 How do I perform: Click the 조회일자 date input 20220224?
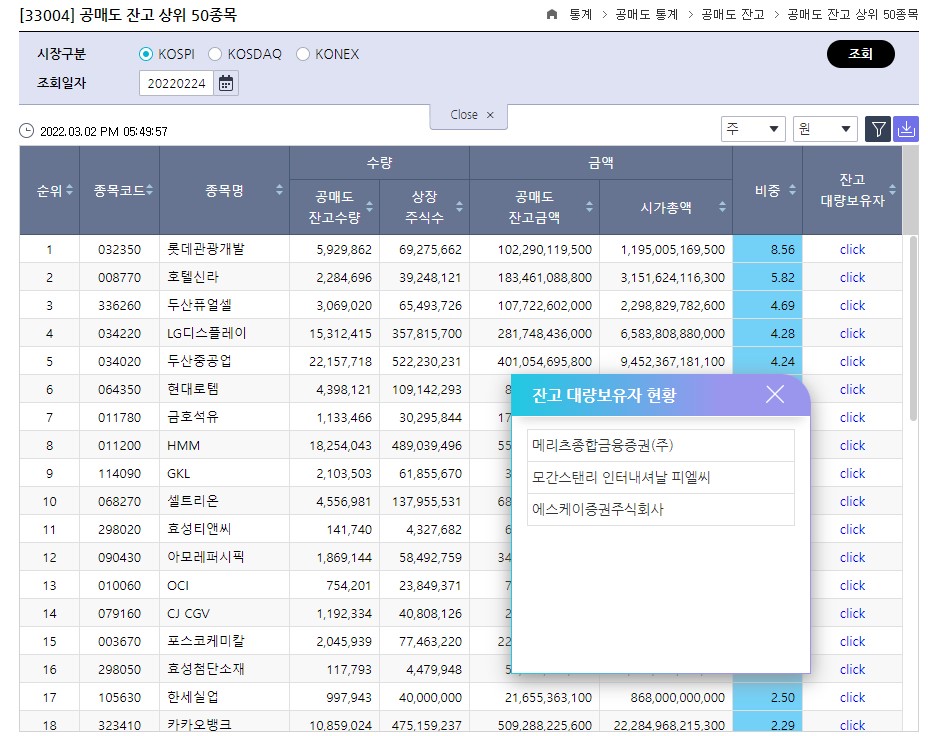click(x=176, y=83)
